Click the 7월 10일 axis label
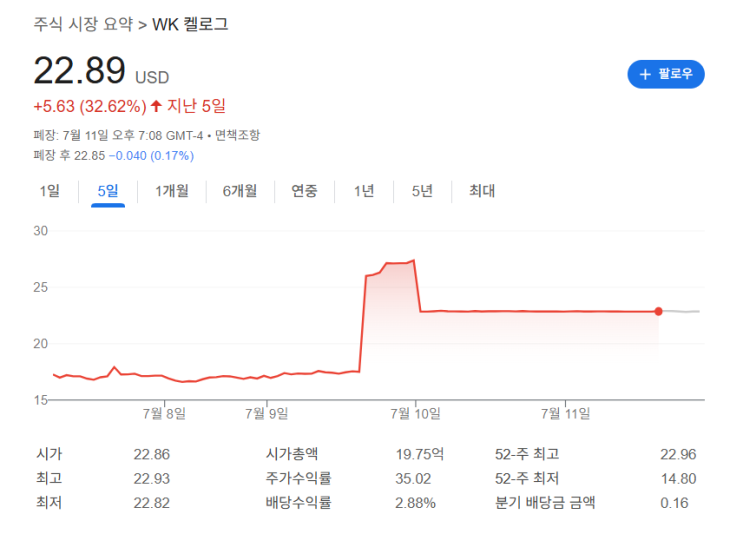The height and width of the screenshot is (534, 743). pyautogui.click(x=416, y=414)
